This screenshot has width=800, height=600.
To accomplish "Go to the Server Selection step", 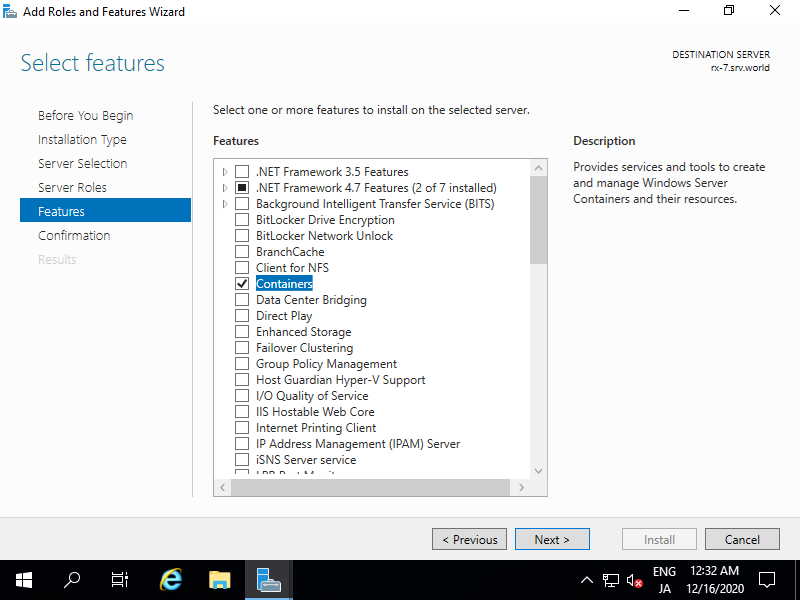I will point(82,163).
